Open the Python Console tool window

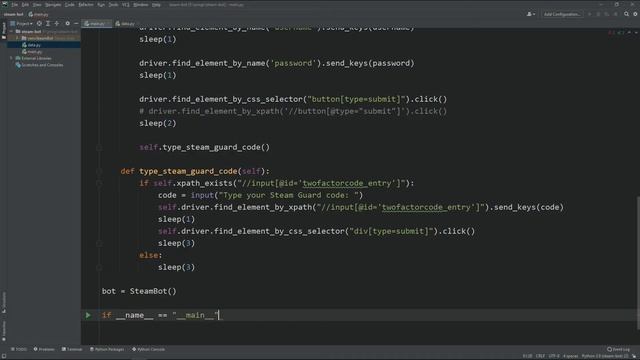(148, 349)
